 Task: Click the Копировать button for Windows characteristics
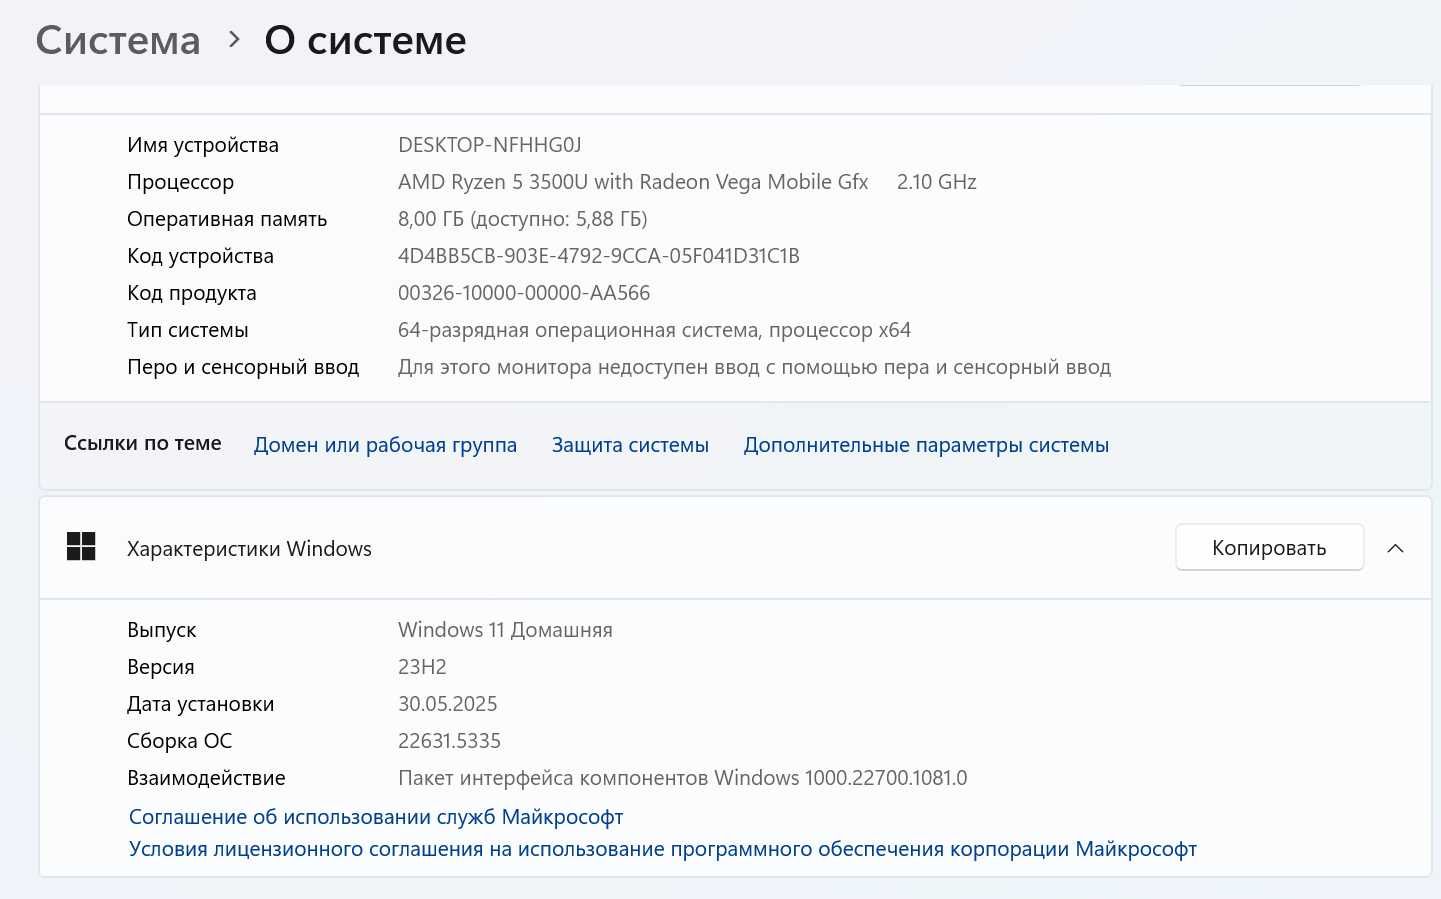1269,548
